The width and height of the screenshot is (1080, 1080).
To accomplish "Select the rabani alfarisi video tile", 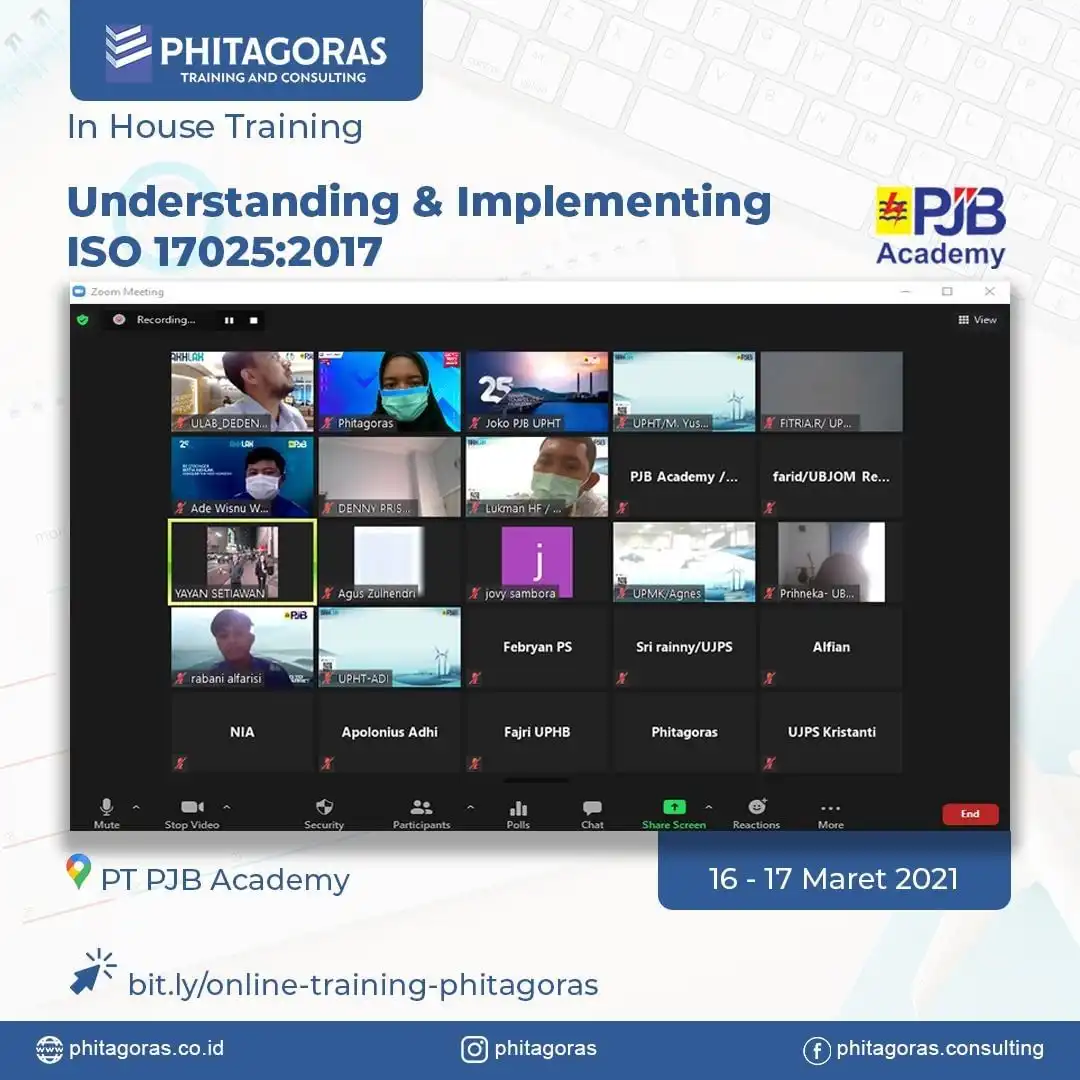I will 242,647.
